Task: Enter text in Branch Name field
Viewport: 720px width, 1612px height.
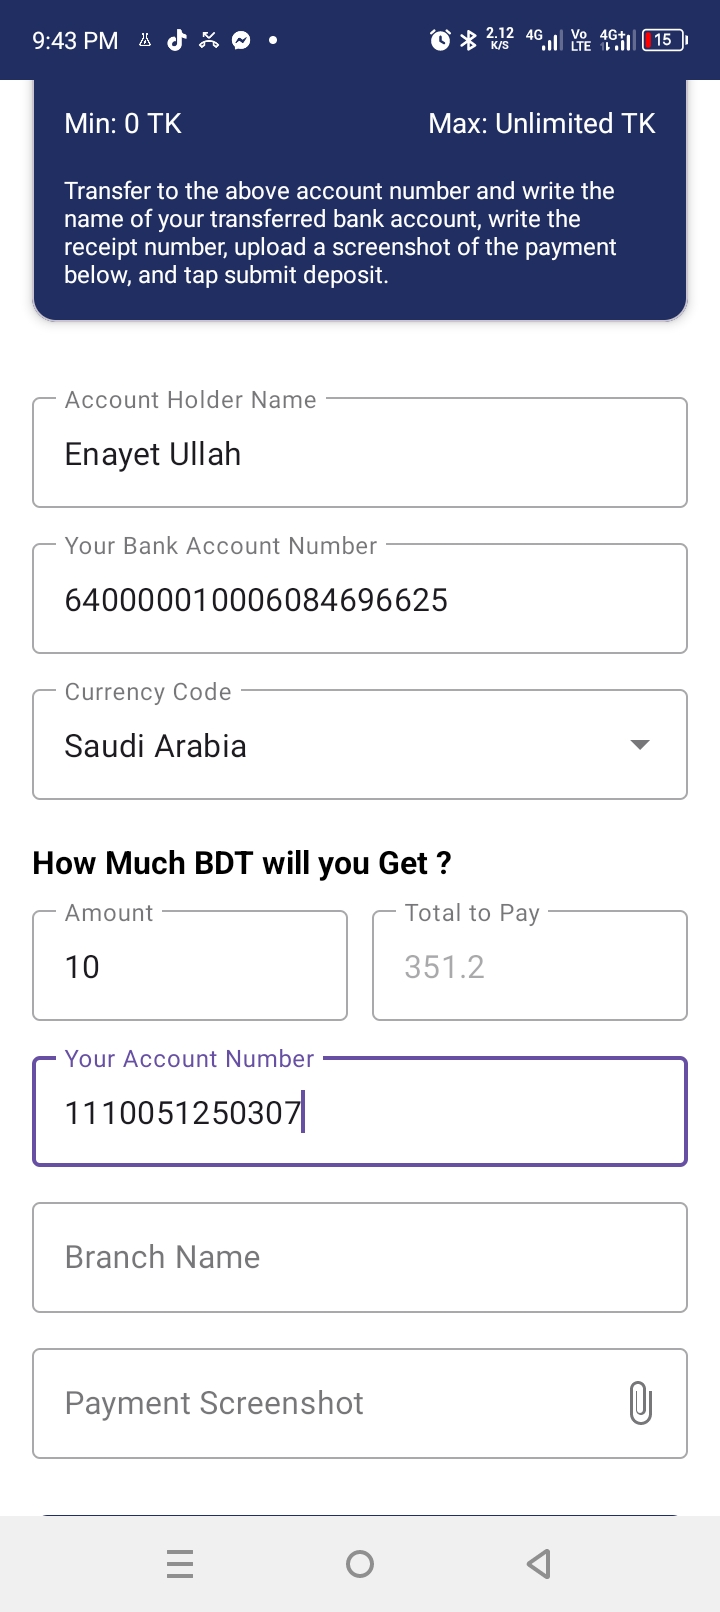Action: coord(360,1257)
